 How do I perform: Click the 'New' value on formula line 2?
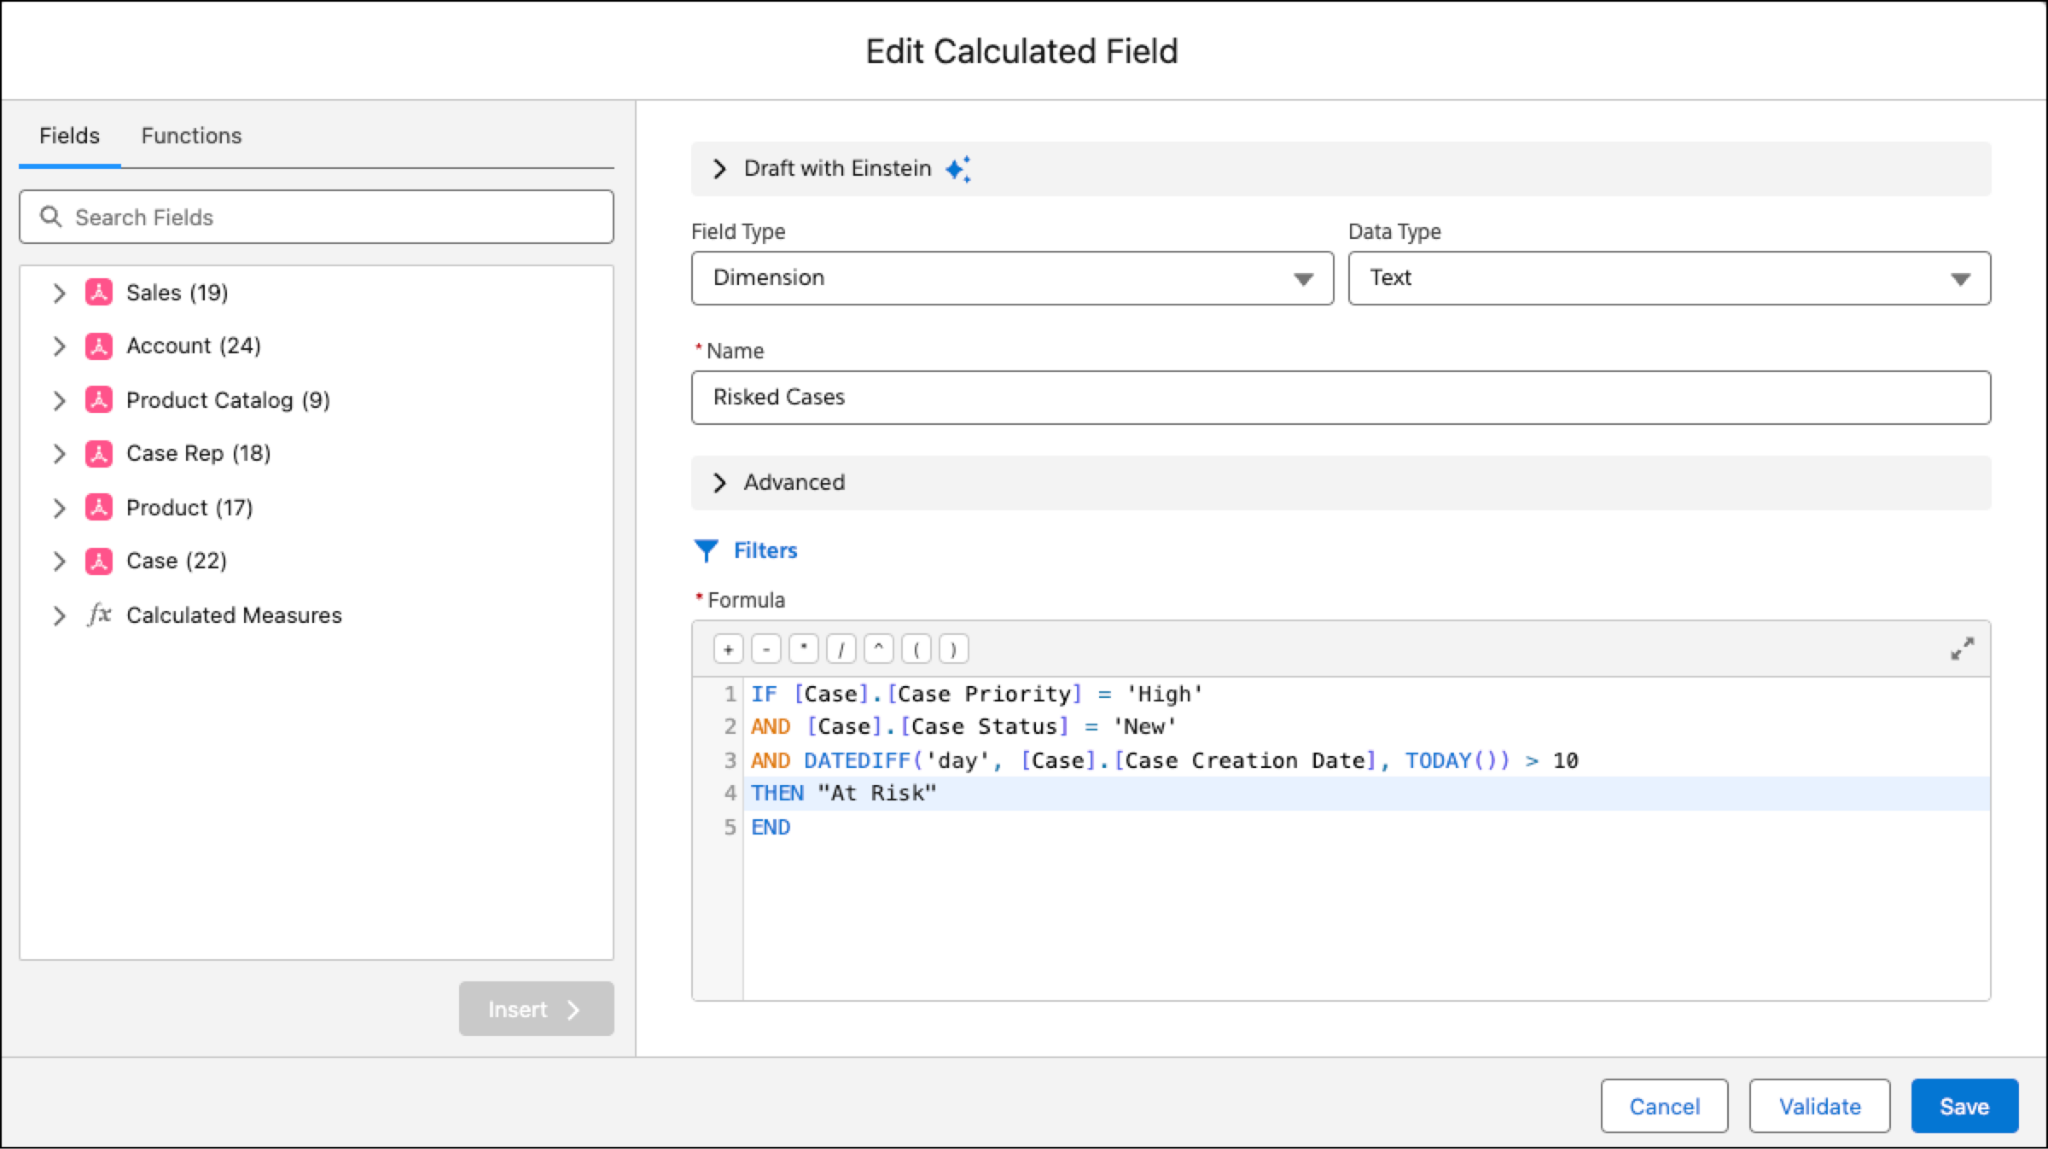point(1144,727)
